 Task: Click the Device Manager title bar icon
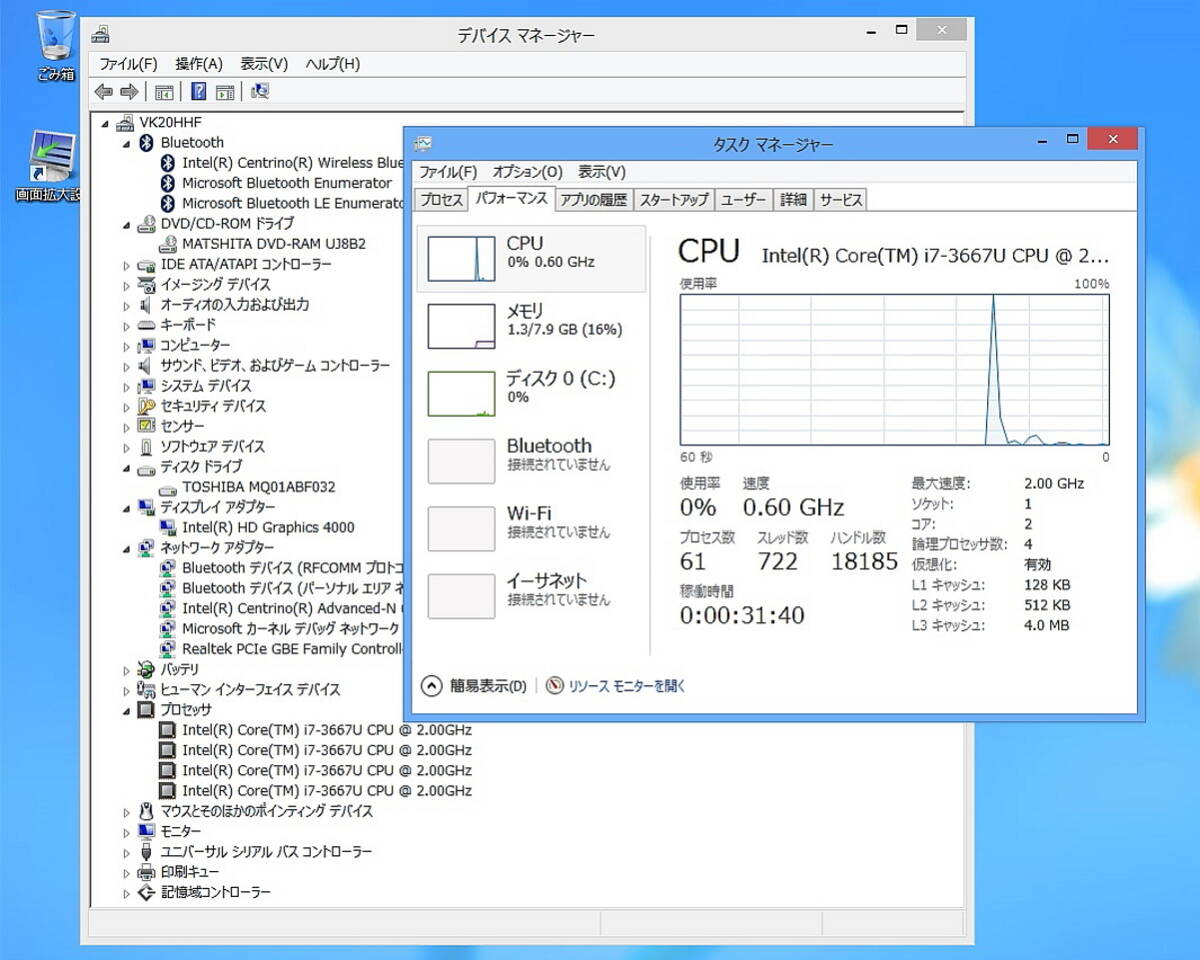click(x=101, y=34)
